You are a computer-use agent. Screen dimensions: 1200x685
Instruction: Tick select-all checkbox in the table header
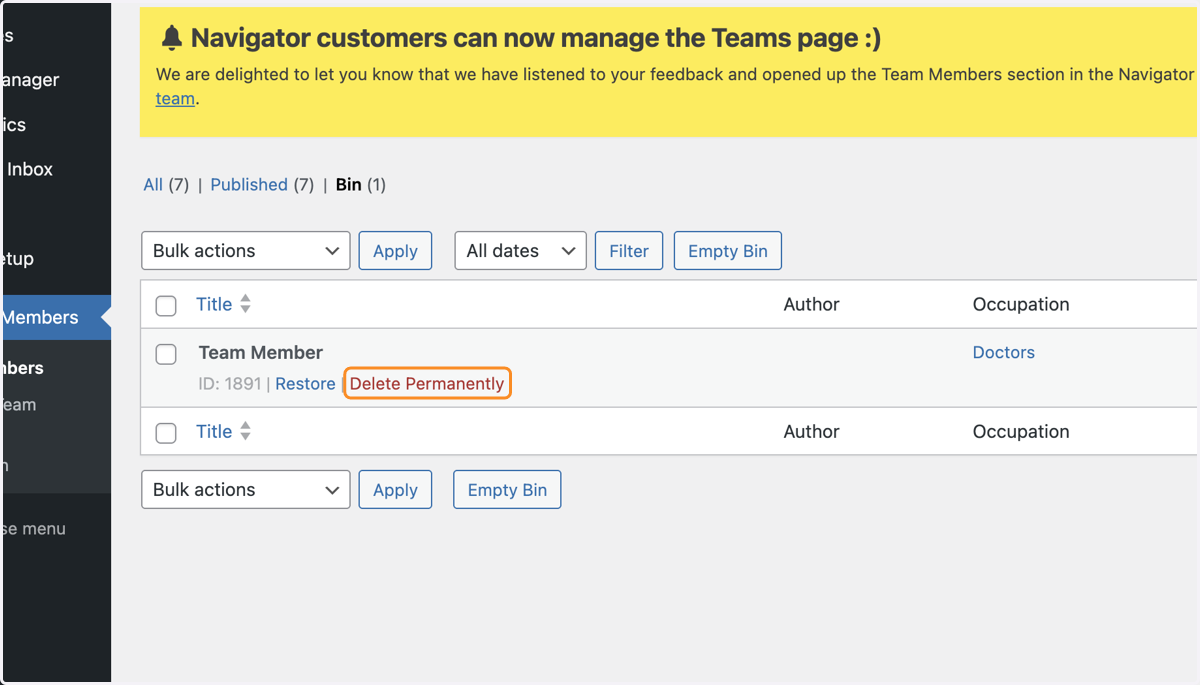166,306
